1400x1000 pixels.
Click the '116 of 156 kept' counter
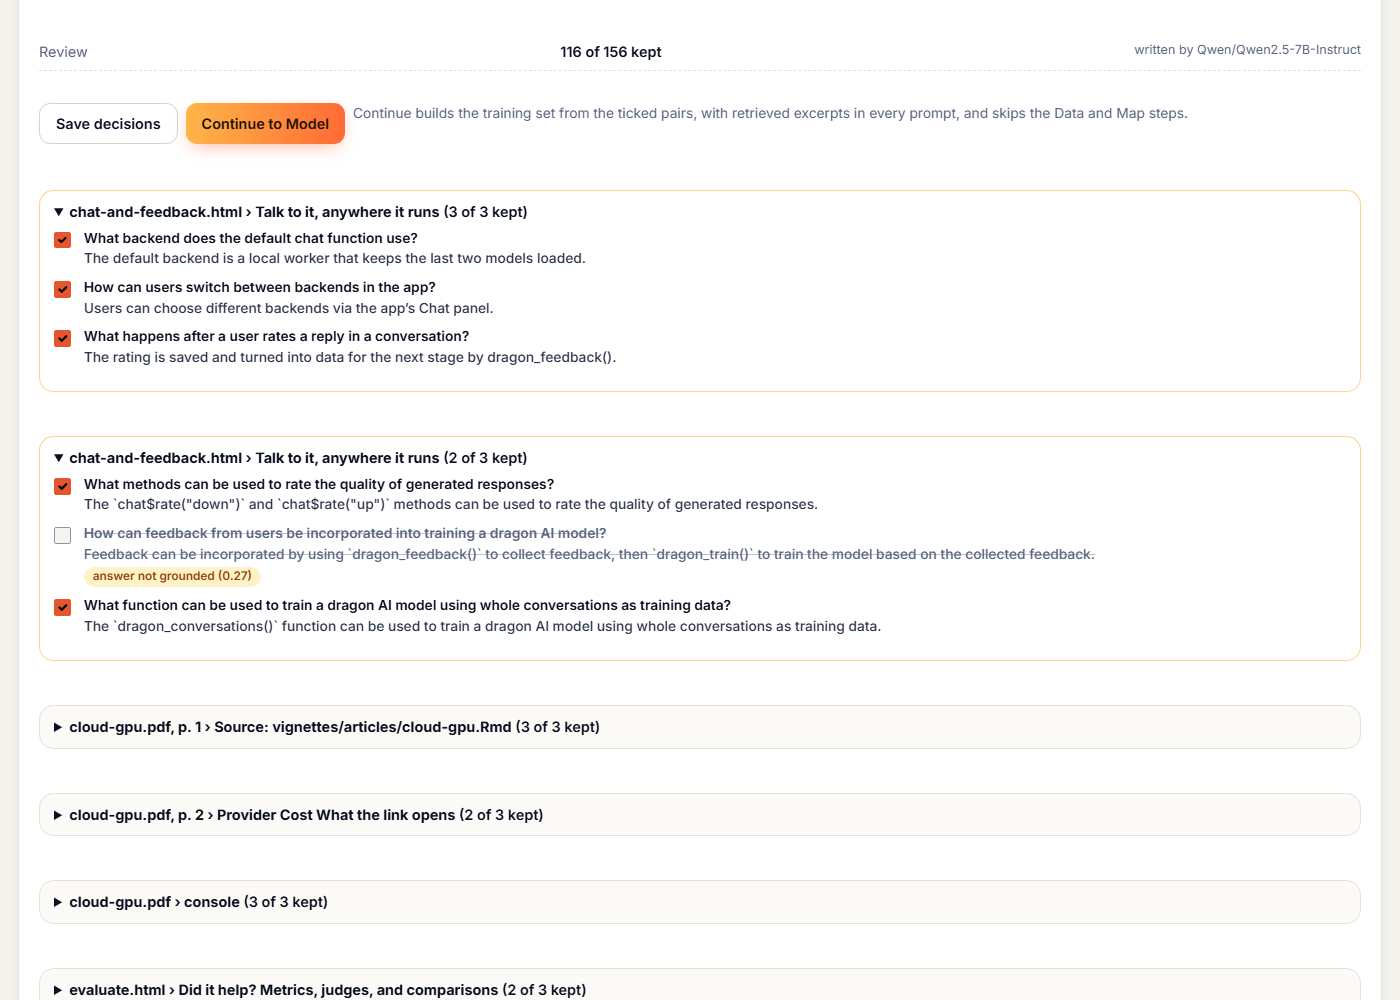pos(611,52)
